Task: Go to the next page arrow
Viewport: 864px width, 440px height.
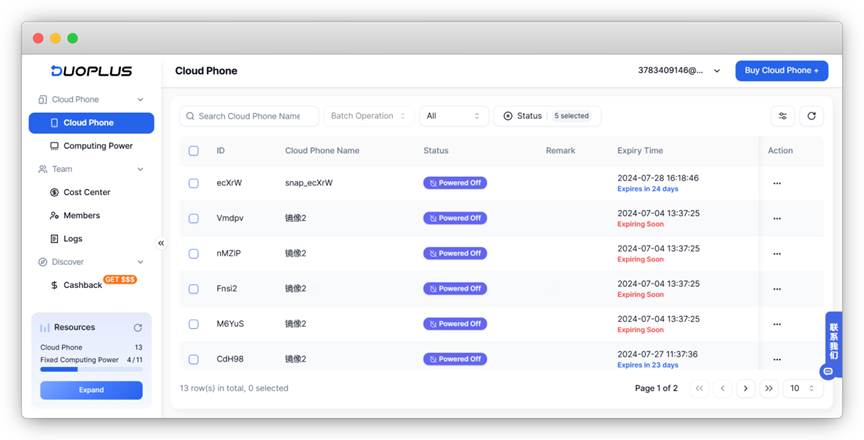Action: pyautogui.click(x=745, y=388)
